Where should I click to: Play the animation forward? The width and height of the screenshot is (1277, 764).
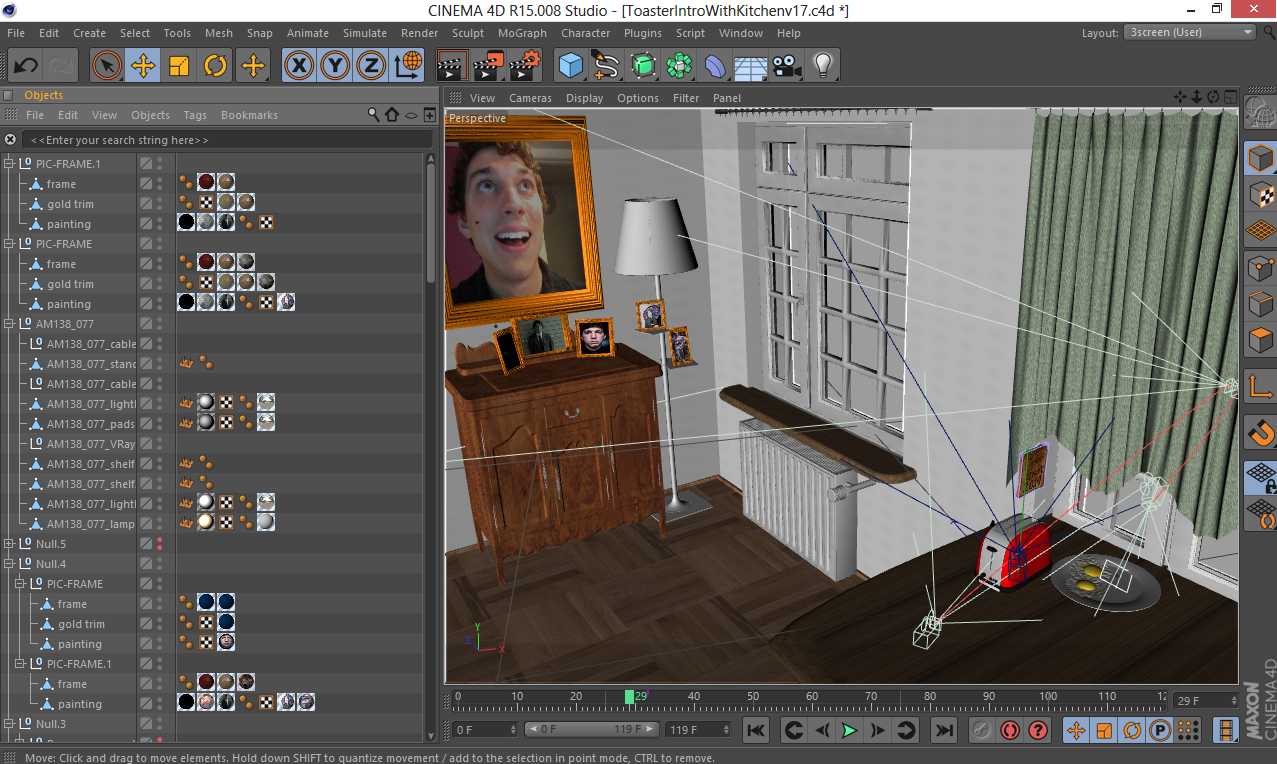849,730
